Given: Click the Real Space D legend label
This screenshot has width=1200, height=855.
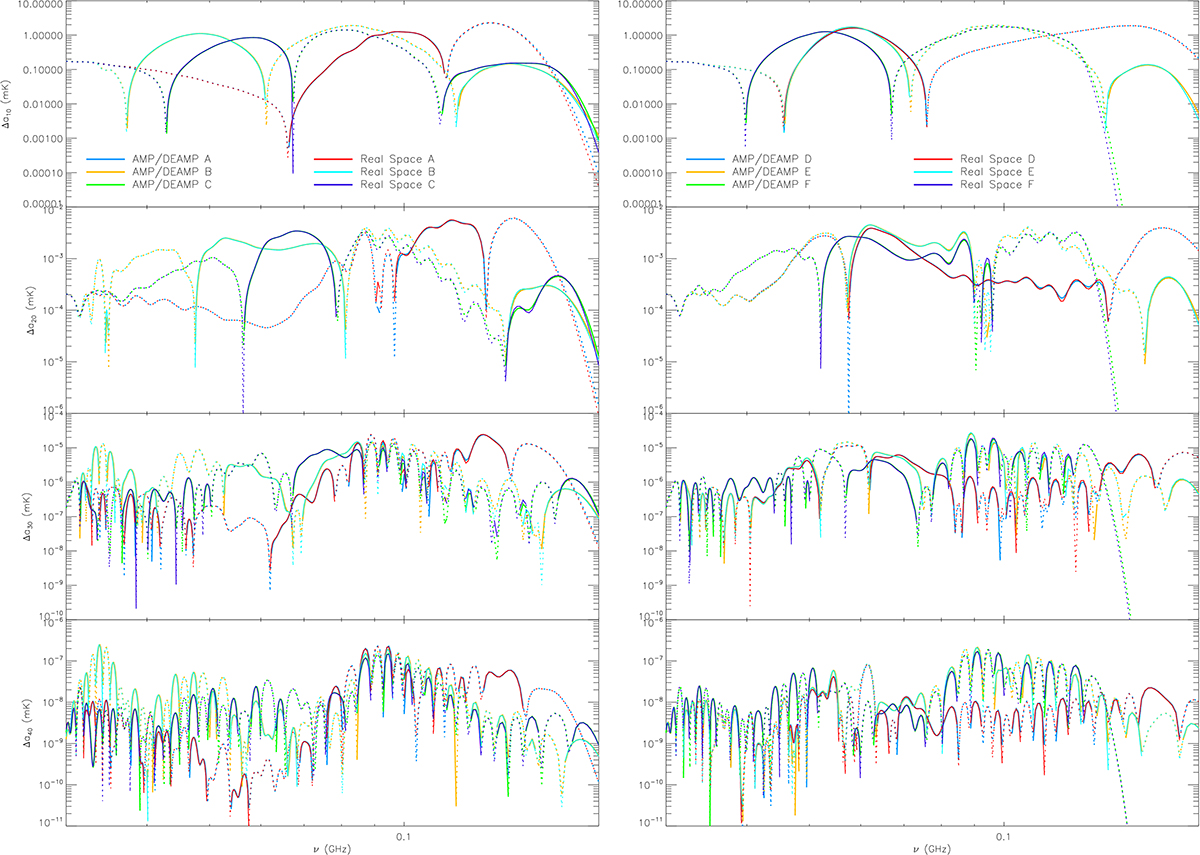Looking at the screenshot, I should tap(998, 159).
